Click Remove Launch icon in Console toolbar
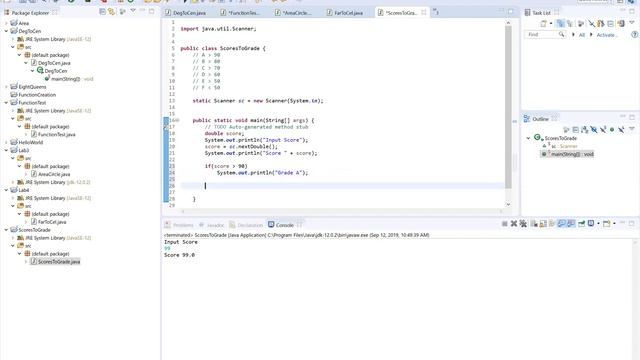The image size is (640, 360). (x=514, y=224)
